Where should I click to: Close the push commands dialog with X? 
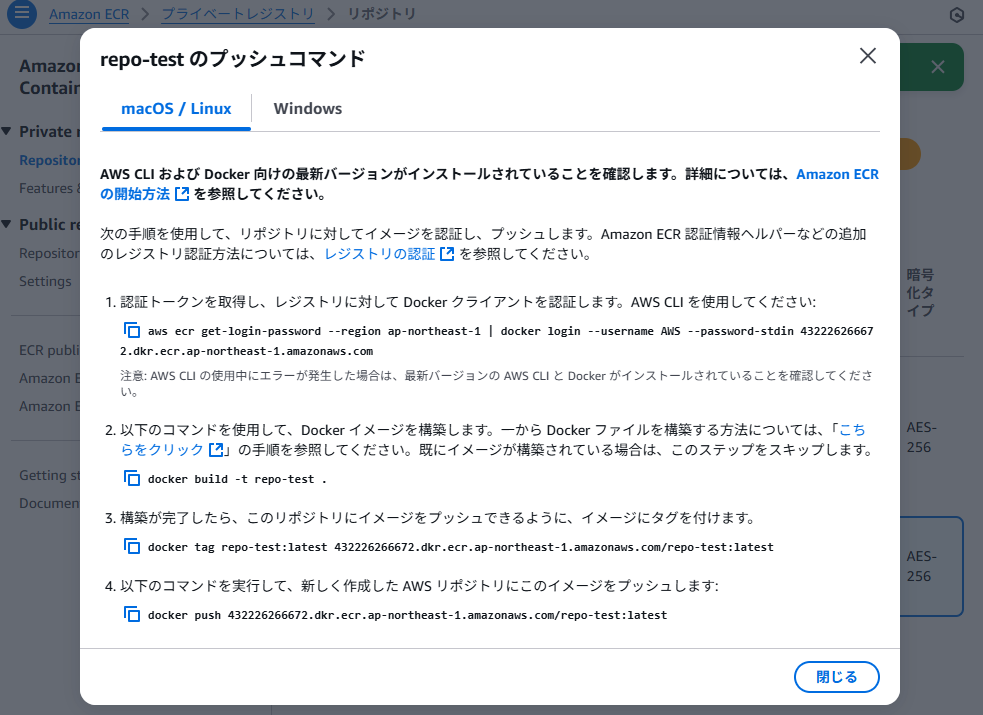pos(868,56)
